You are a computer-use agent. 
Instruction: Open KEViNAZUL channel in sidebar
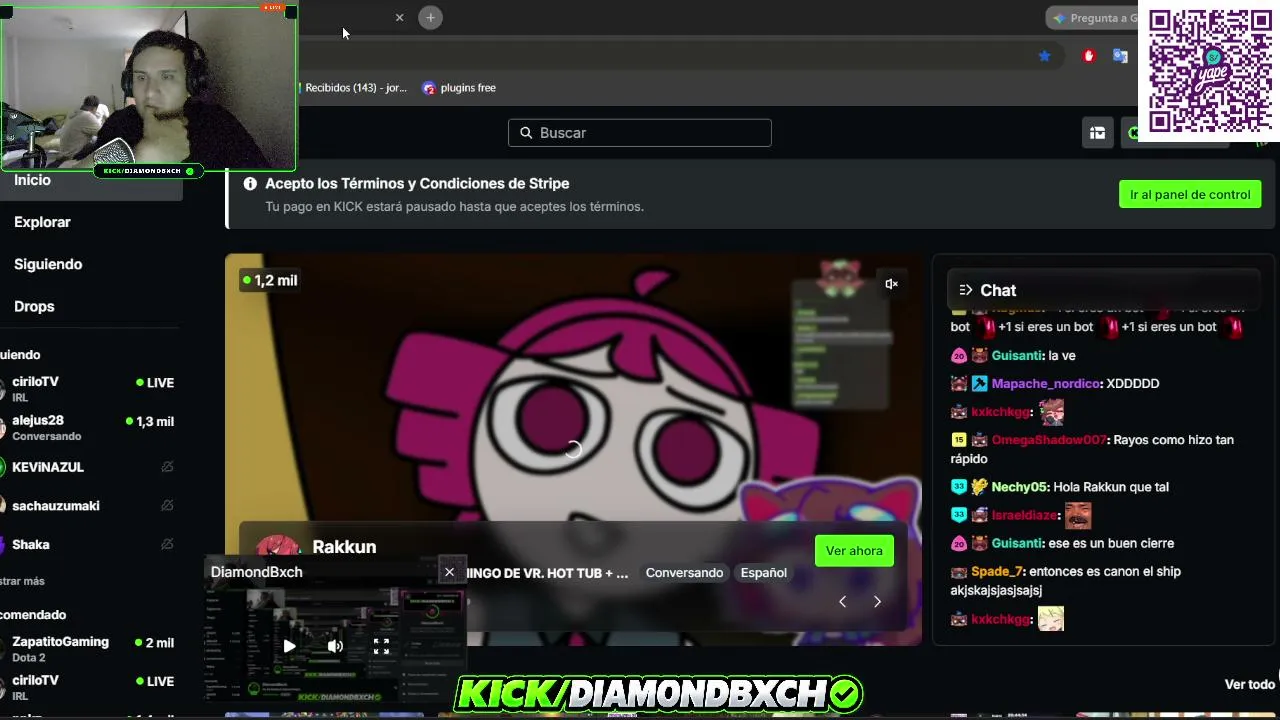90,467
